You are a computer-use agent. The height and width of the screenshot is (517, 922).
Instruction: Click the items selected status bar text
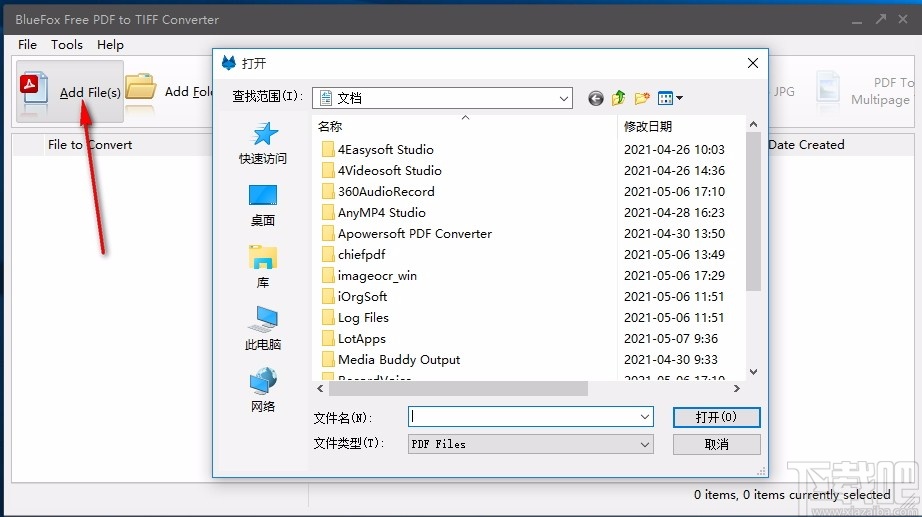click(792, 495)
